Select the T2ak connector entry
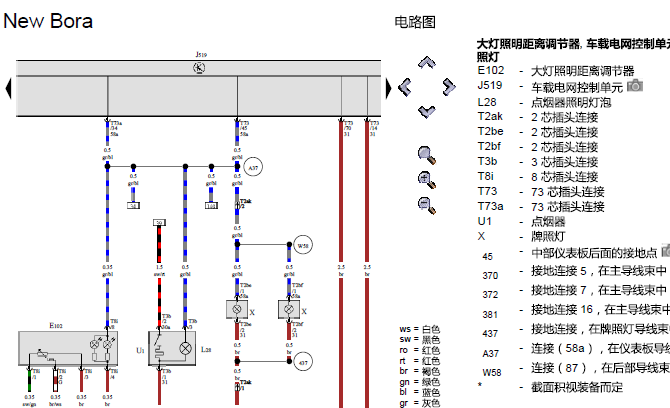 (x=538, y=117)
